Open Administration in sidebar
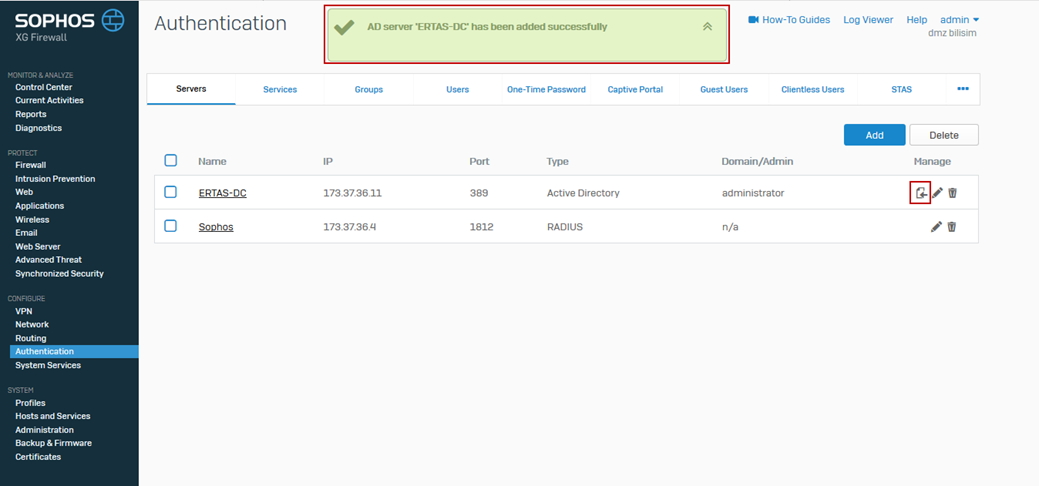Viewport: 1039px width, 486px height. coord(44,430)
